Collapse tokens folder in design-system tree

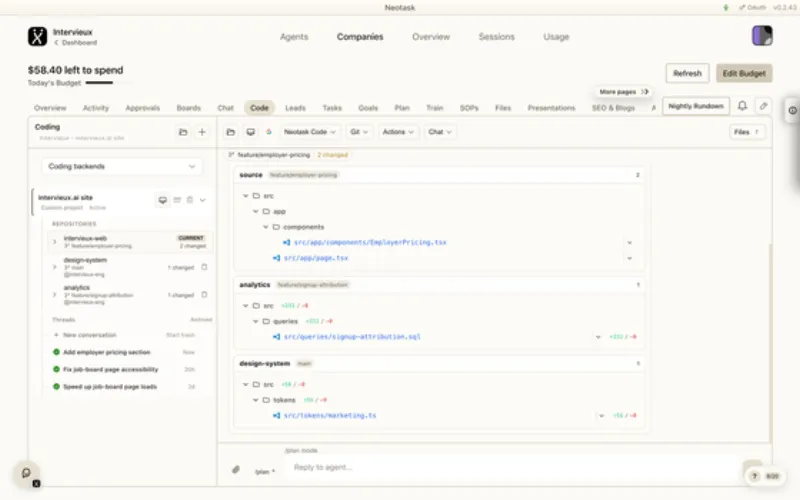tap(256, 400)
